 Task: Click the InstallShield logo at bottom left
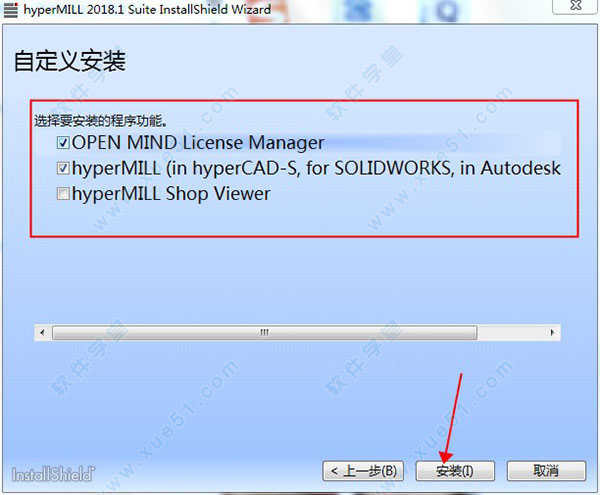coord(53,472)
